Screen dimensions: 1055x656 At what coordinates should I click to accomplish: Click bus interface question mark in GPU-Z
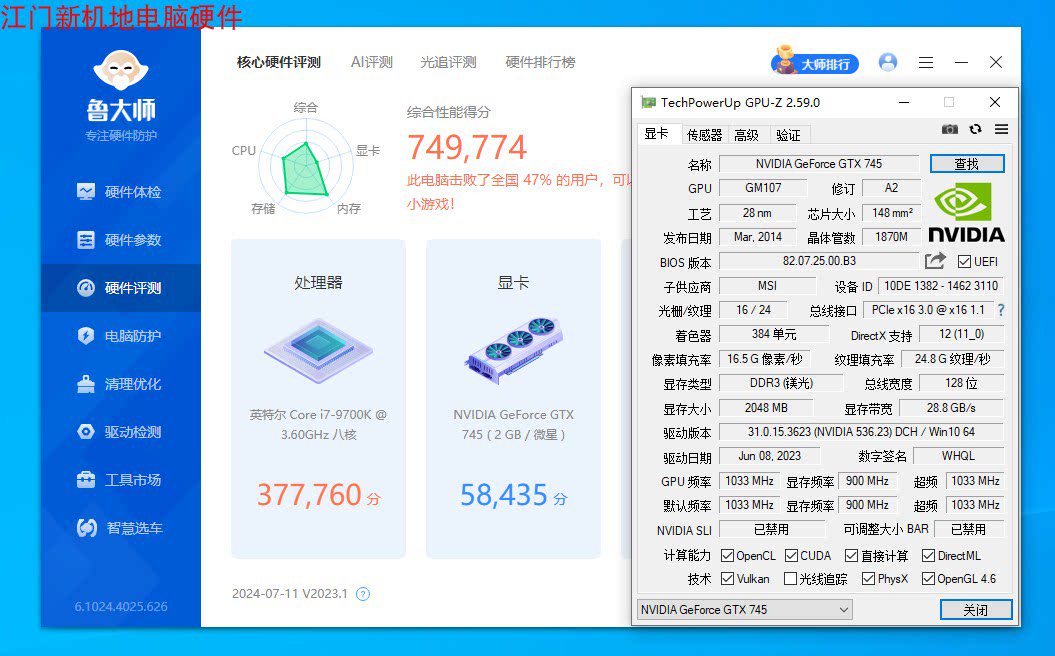1001,310
